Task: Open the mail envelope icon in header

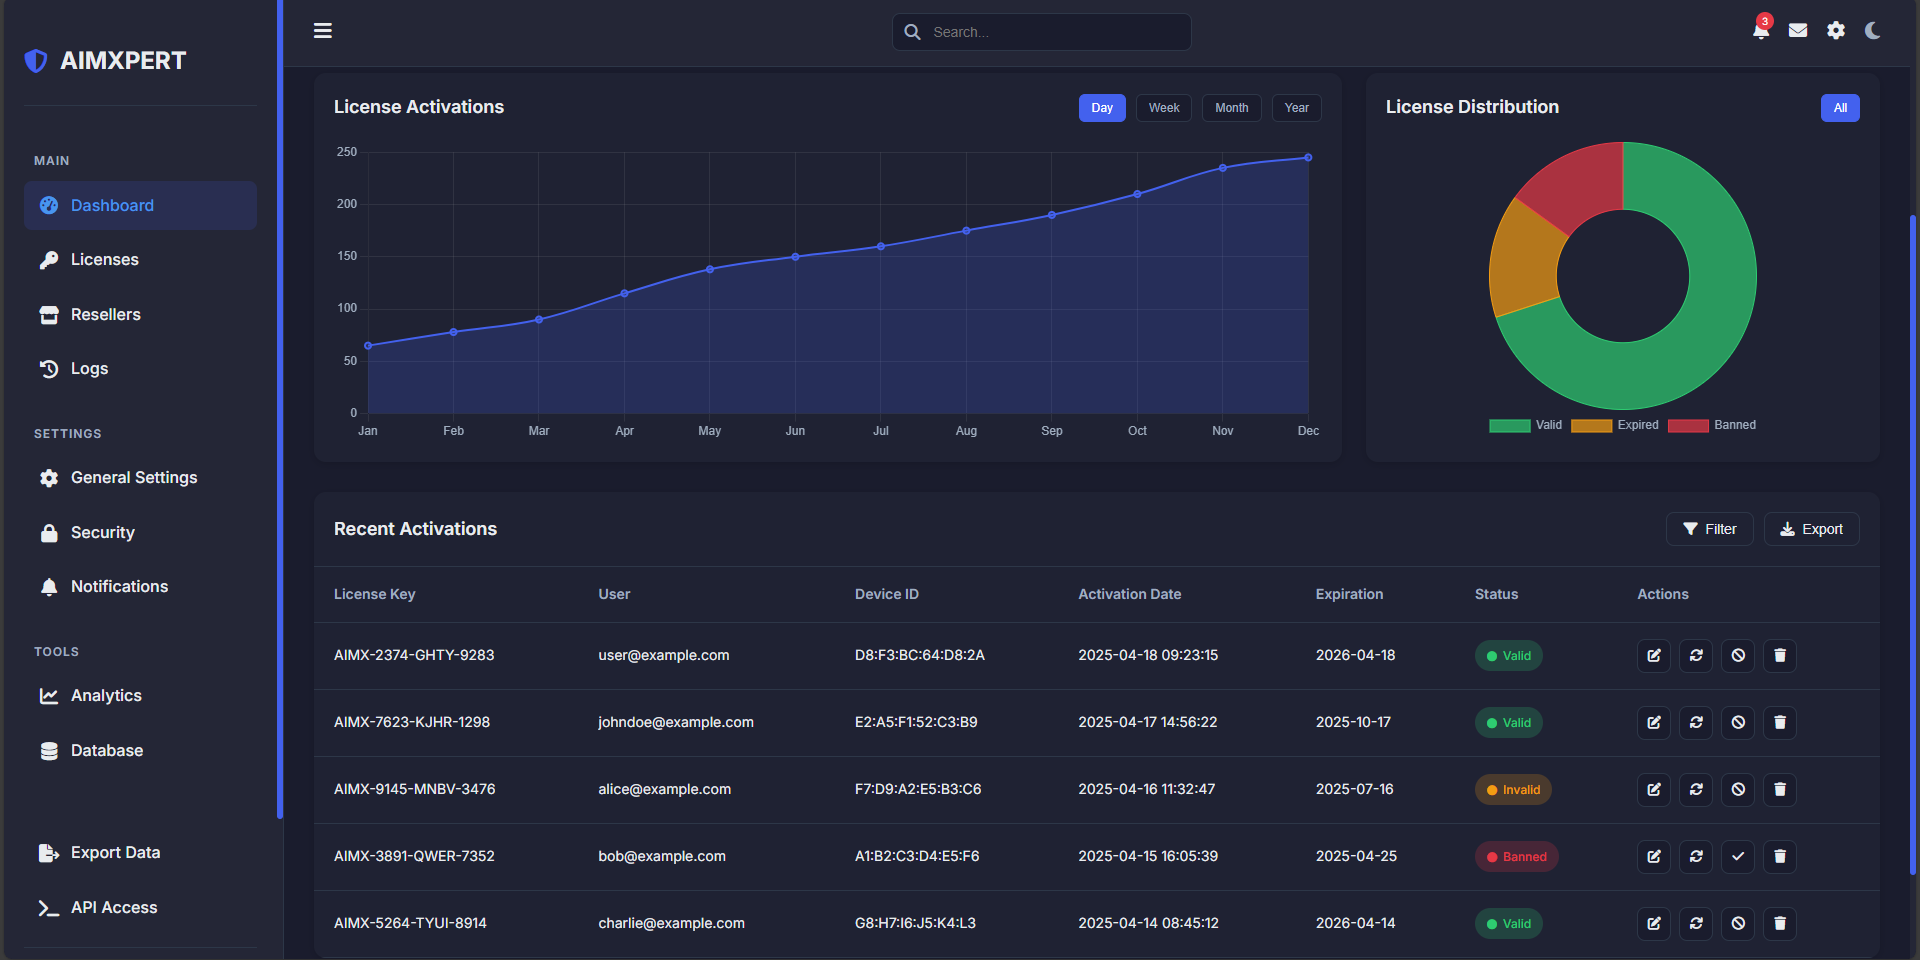Action: pos(1798,31)
